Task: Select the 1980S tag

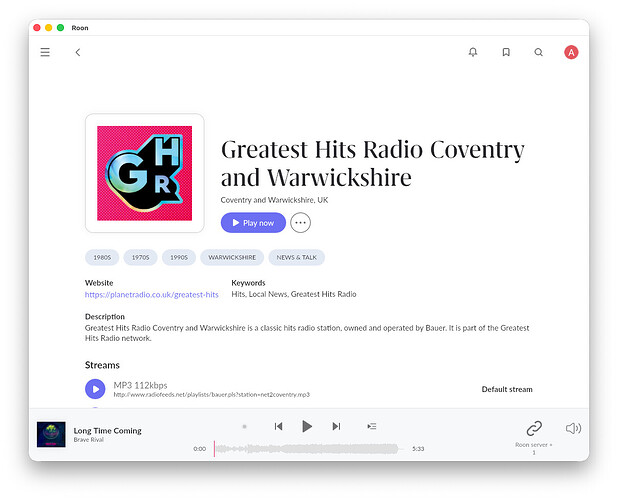Action: coord(102,257)
